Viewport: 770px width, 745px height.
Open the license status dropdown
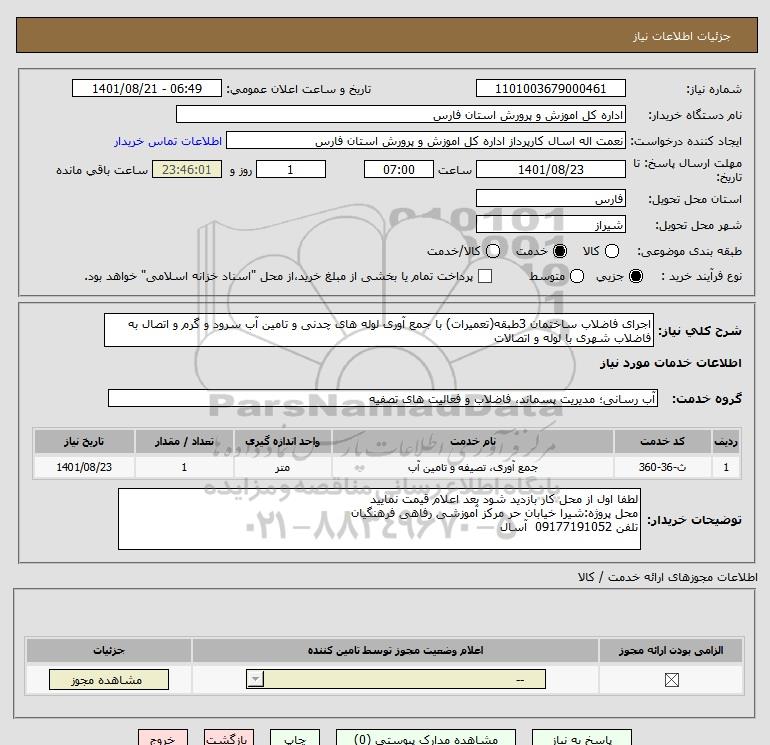396,680
